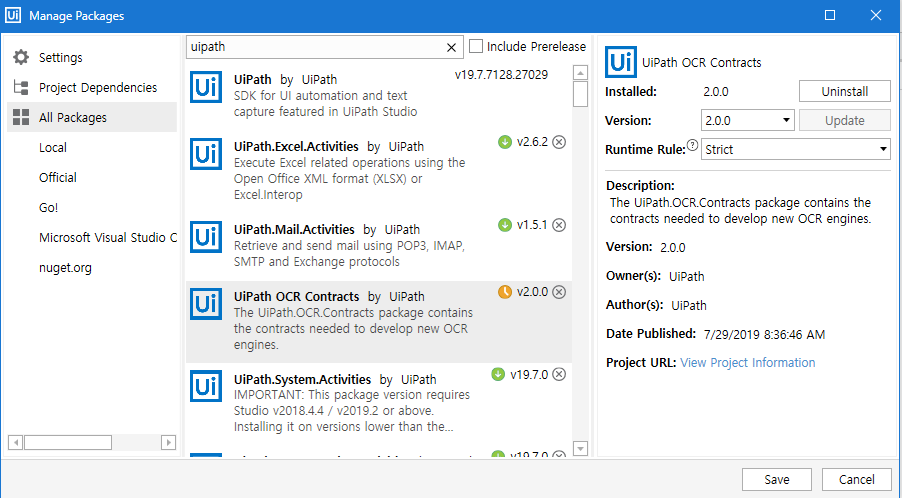This screenshot has height=498, width=902.
Task: Select the UiPath OCR Contracts list title
Action: [296, 297]
